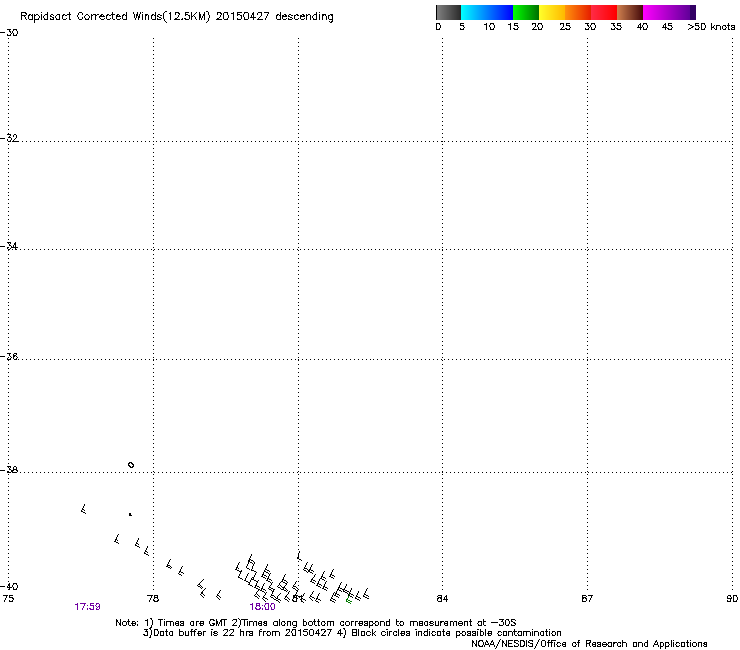The width and height of the screenshot is (740, 650).
Task: Click the '75' longitude axis label
Action: [8, 599]
